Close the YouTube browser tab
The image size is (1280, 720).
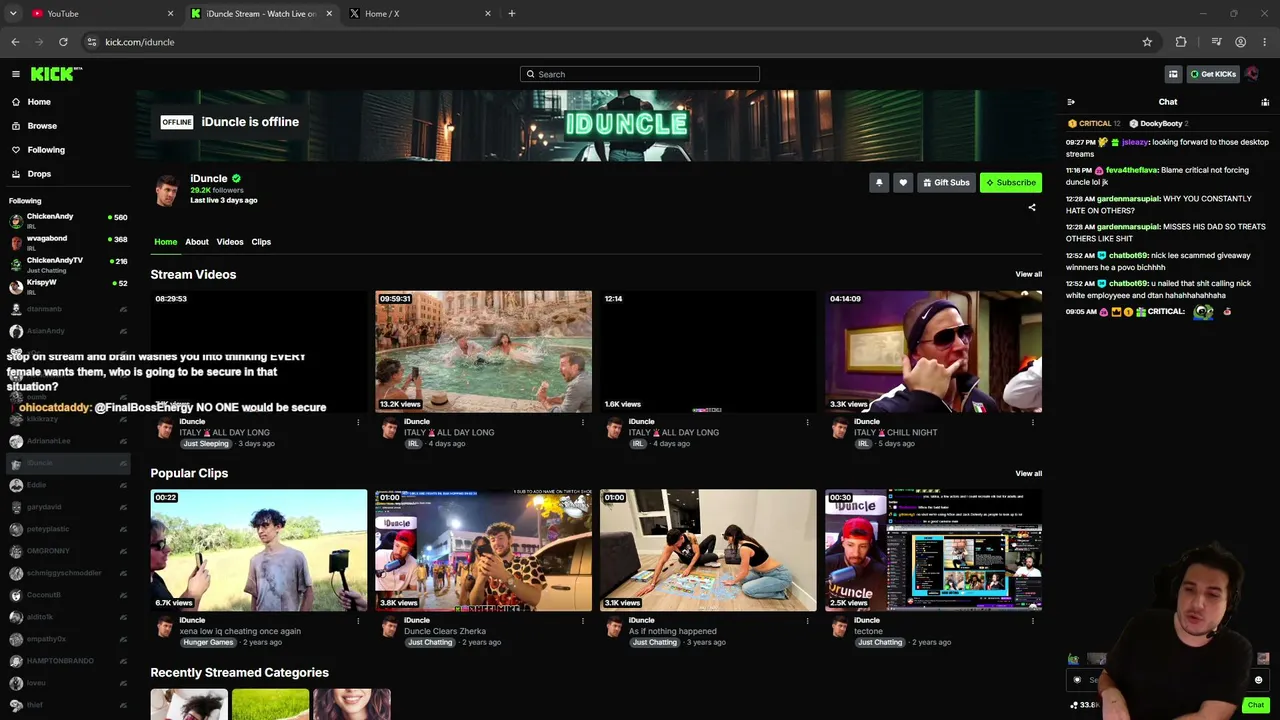(170, 14)
